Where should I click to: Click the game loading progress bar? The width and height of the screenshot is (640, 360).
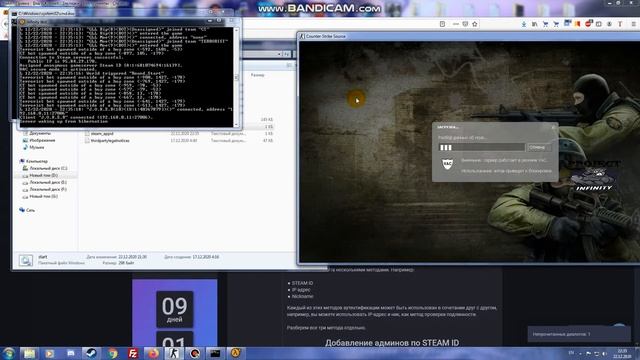482,147
